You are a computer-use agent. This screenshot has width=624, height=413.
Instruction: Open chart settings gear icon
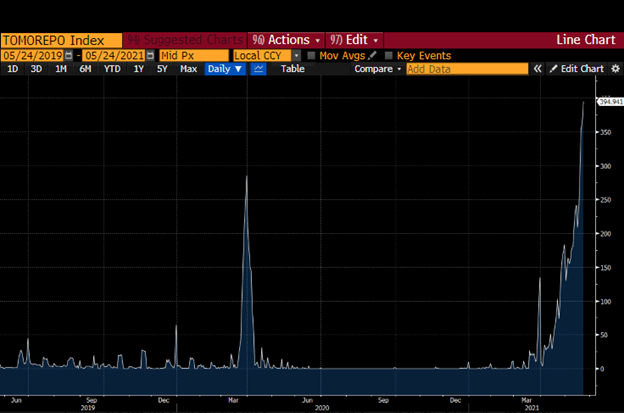(x=614, y=69)
